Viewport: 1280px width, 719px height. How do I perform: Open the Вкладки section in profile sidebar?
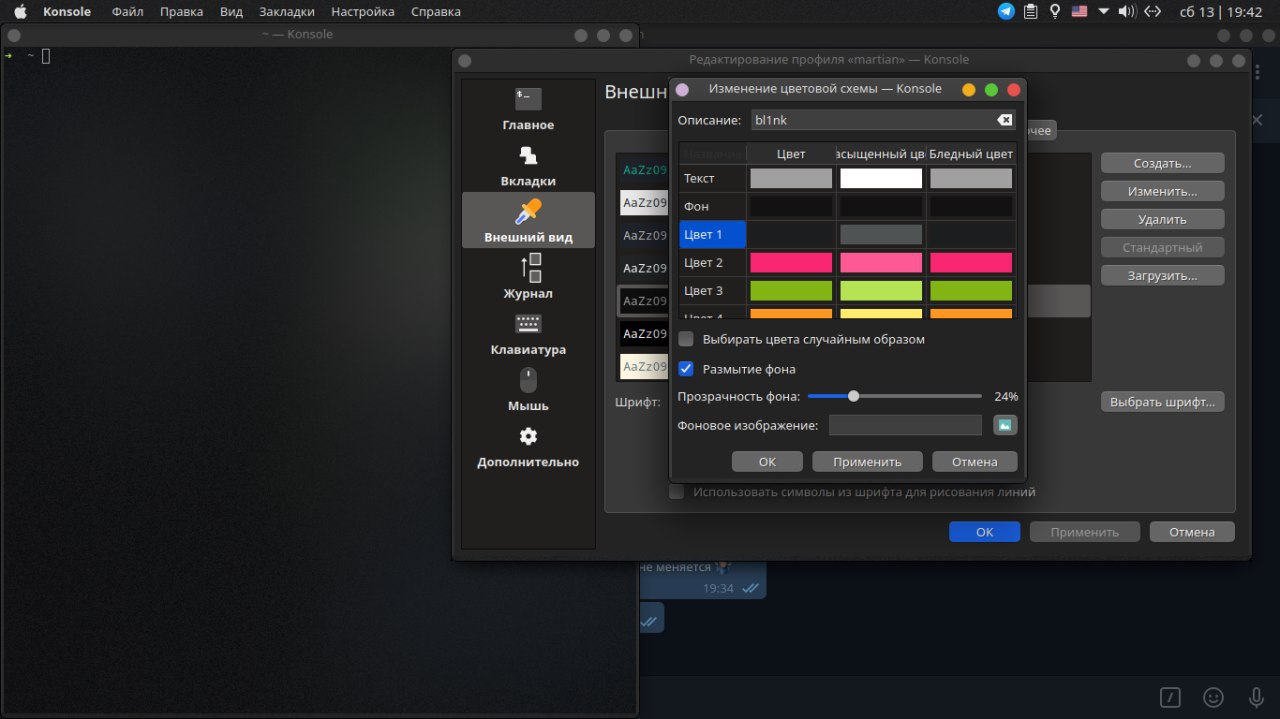coord(528,166)
